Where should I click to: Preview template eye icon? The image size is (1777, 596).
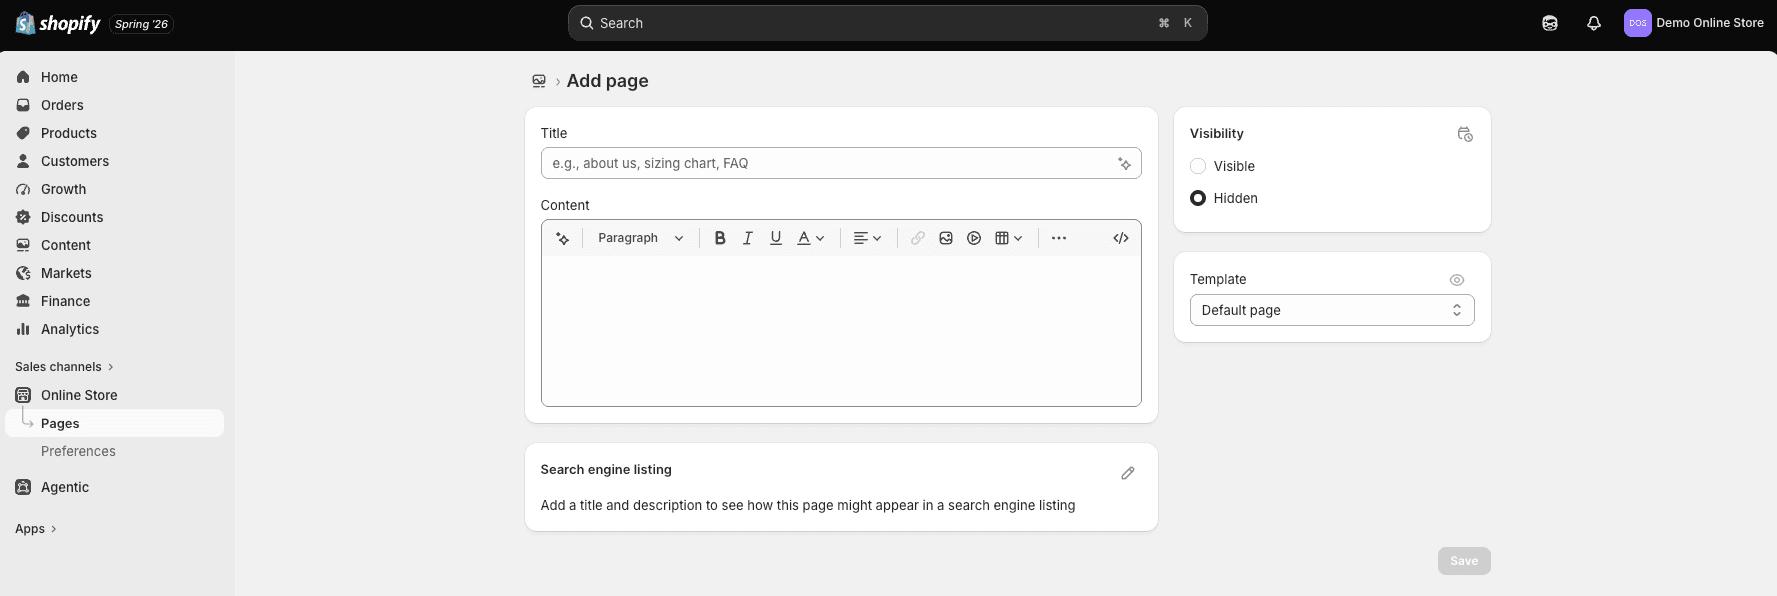1457,280
